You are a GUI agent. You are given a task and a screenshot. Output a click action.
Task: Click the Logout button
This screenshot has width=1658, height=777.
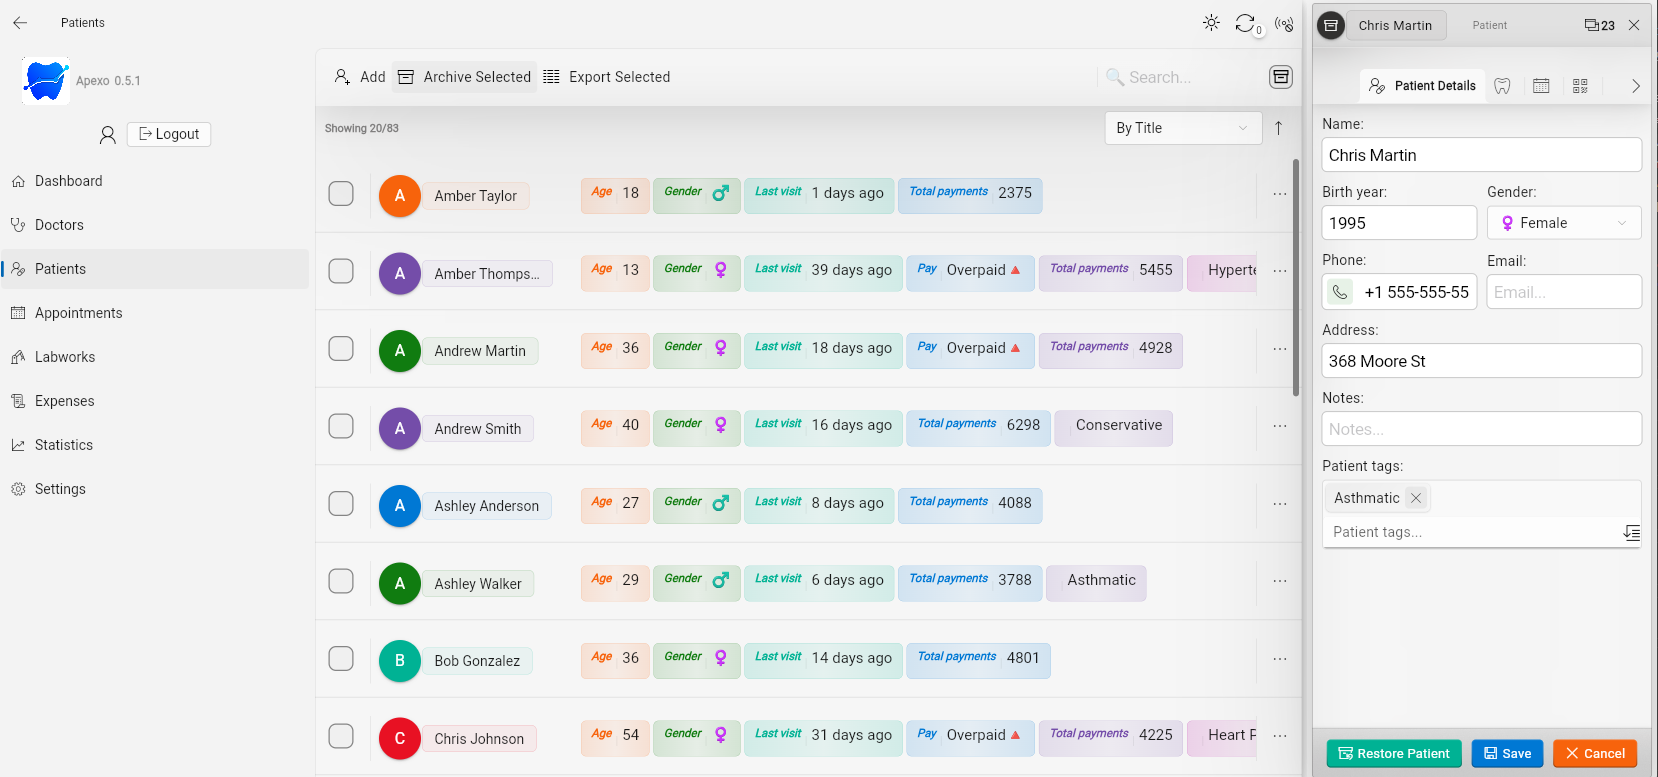[x=169, y=134]
